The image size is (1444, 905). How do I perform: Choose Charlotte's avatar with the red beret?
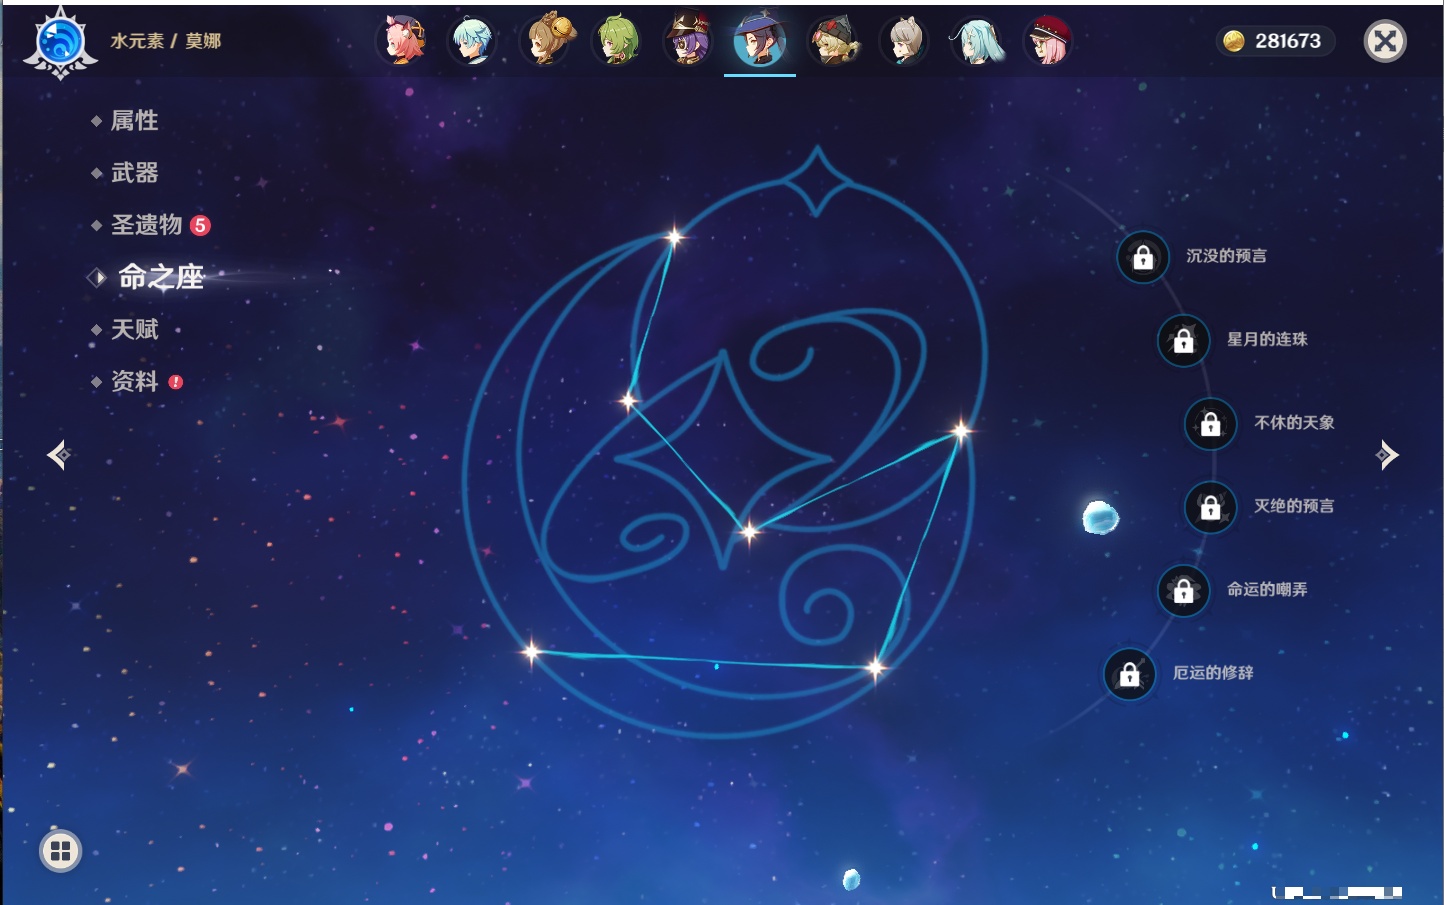(1048, 41)
